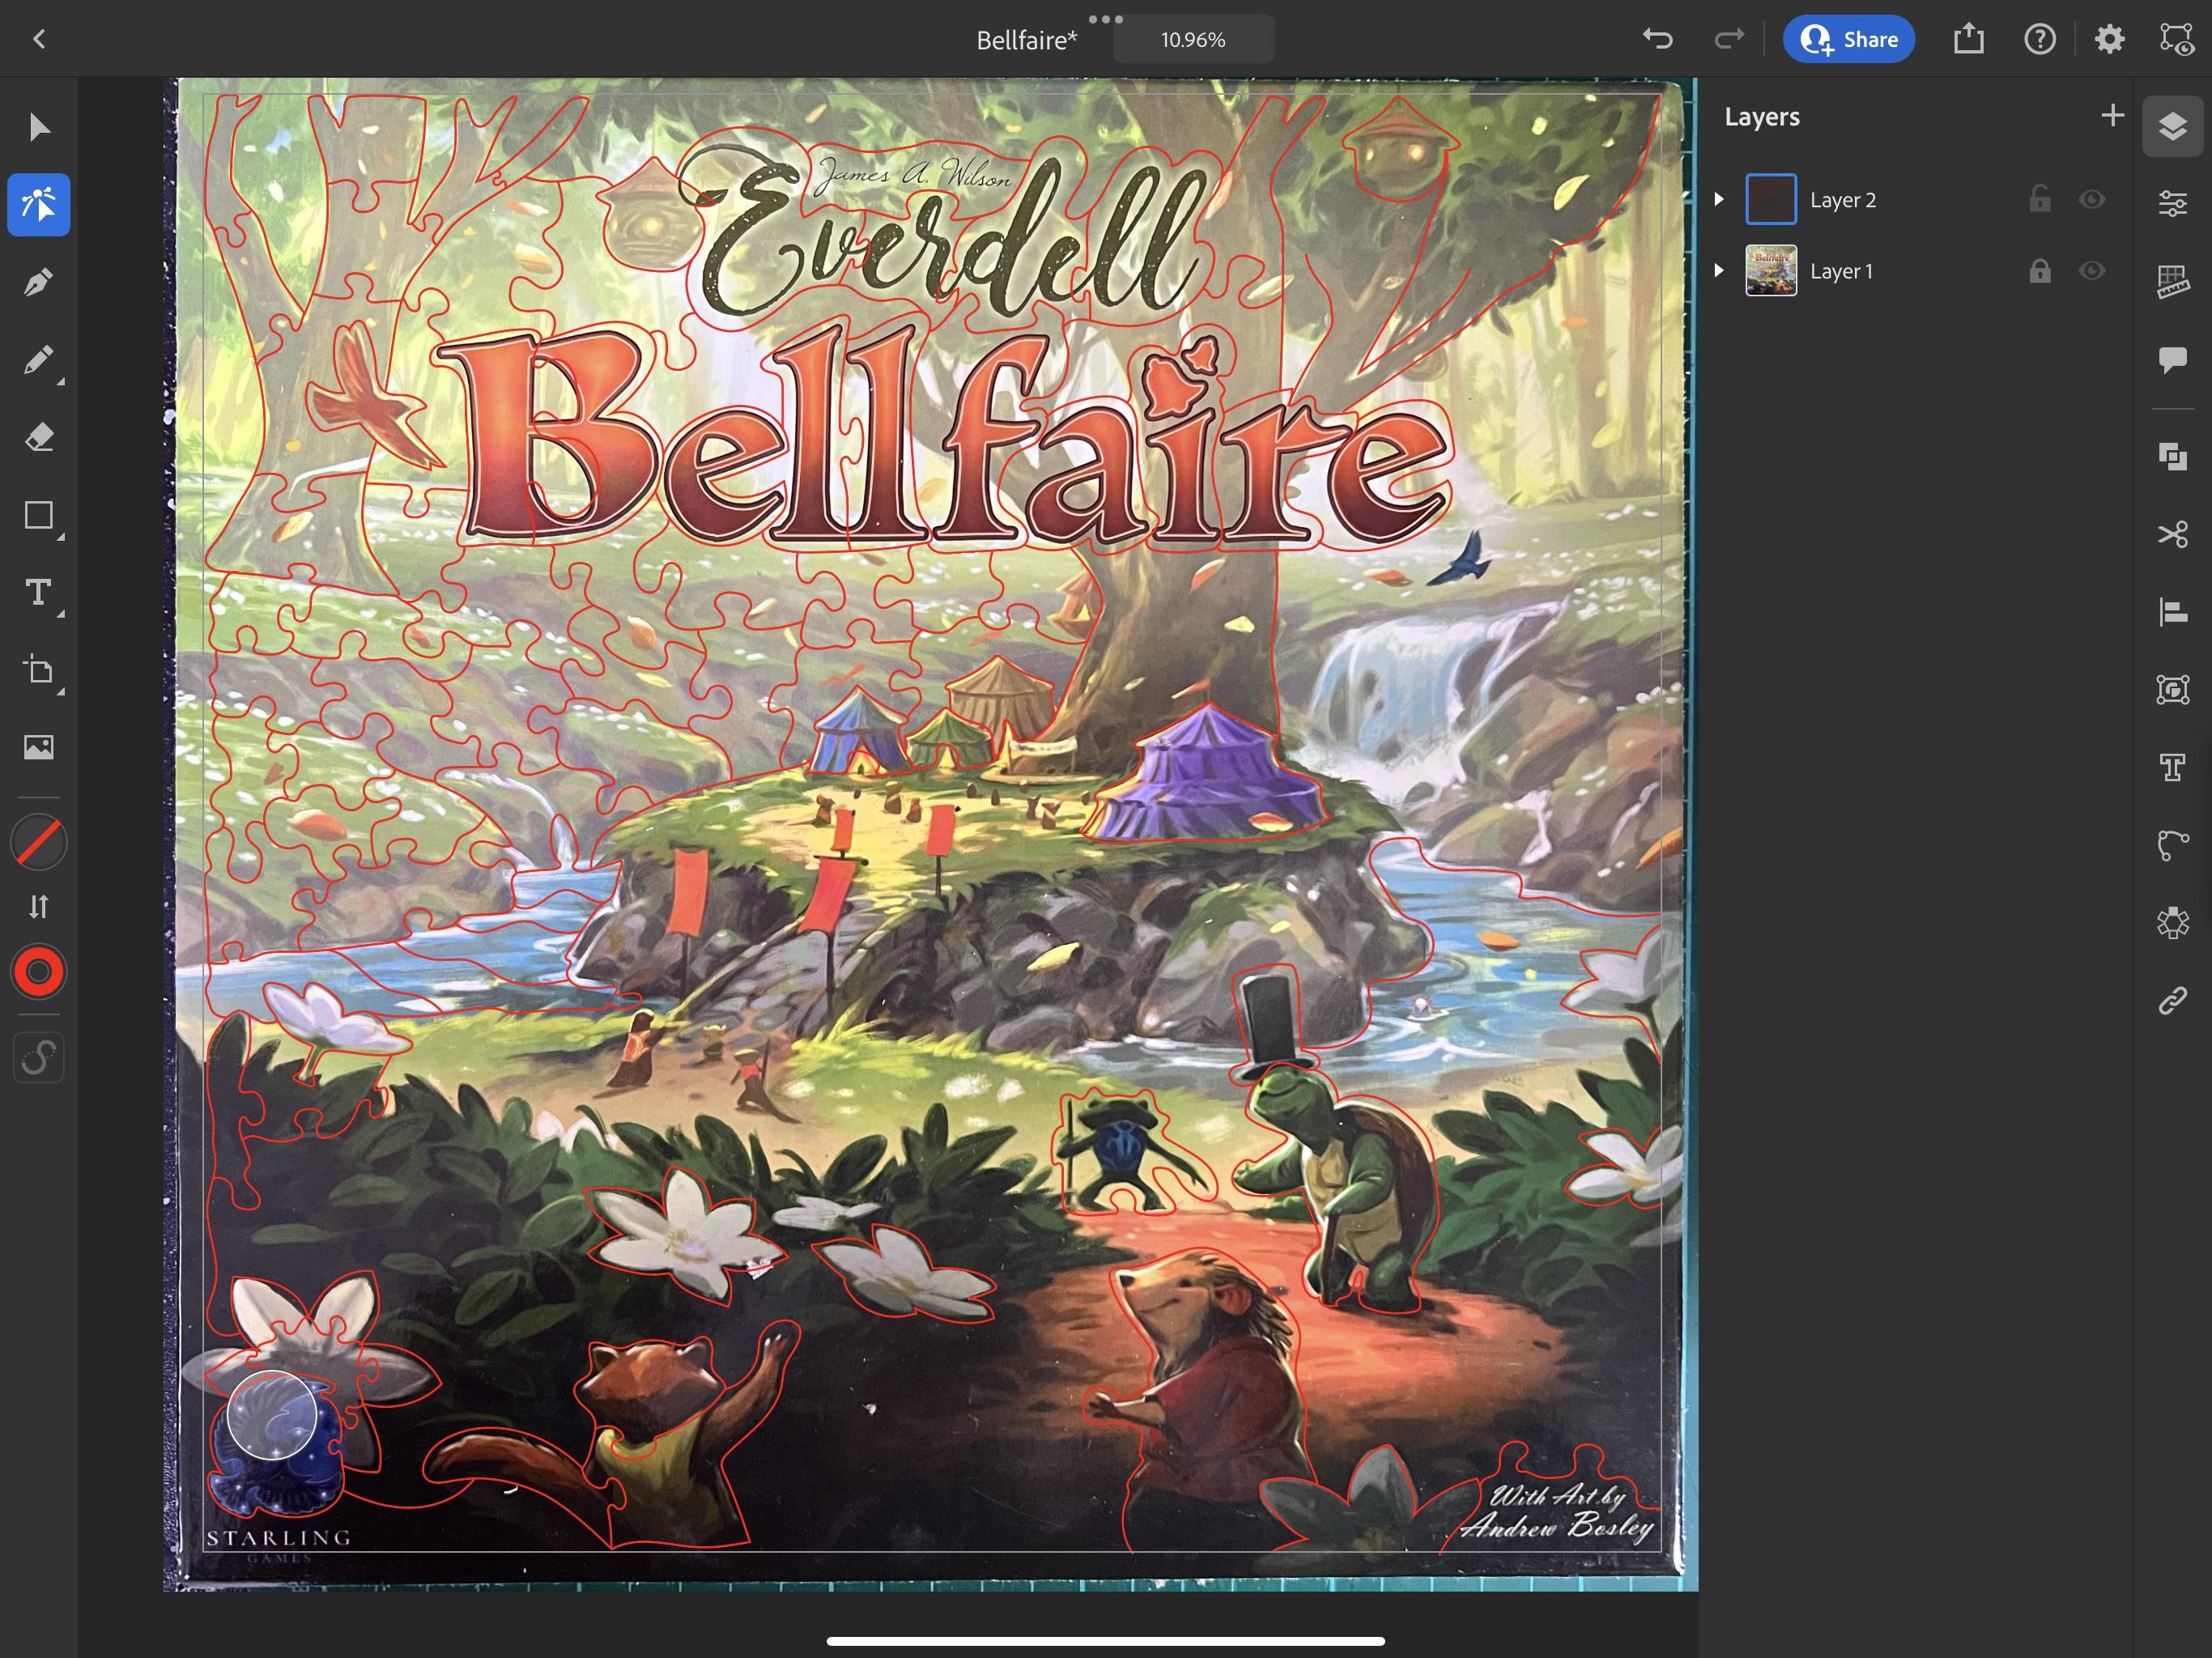Open the Artboard tool

[38, 670]
